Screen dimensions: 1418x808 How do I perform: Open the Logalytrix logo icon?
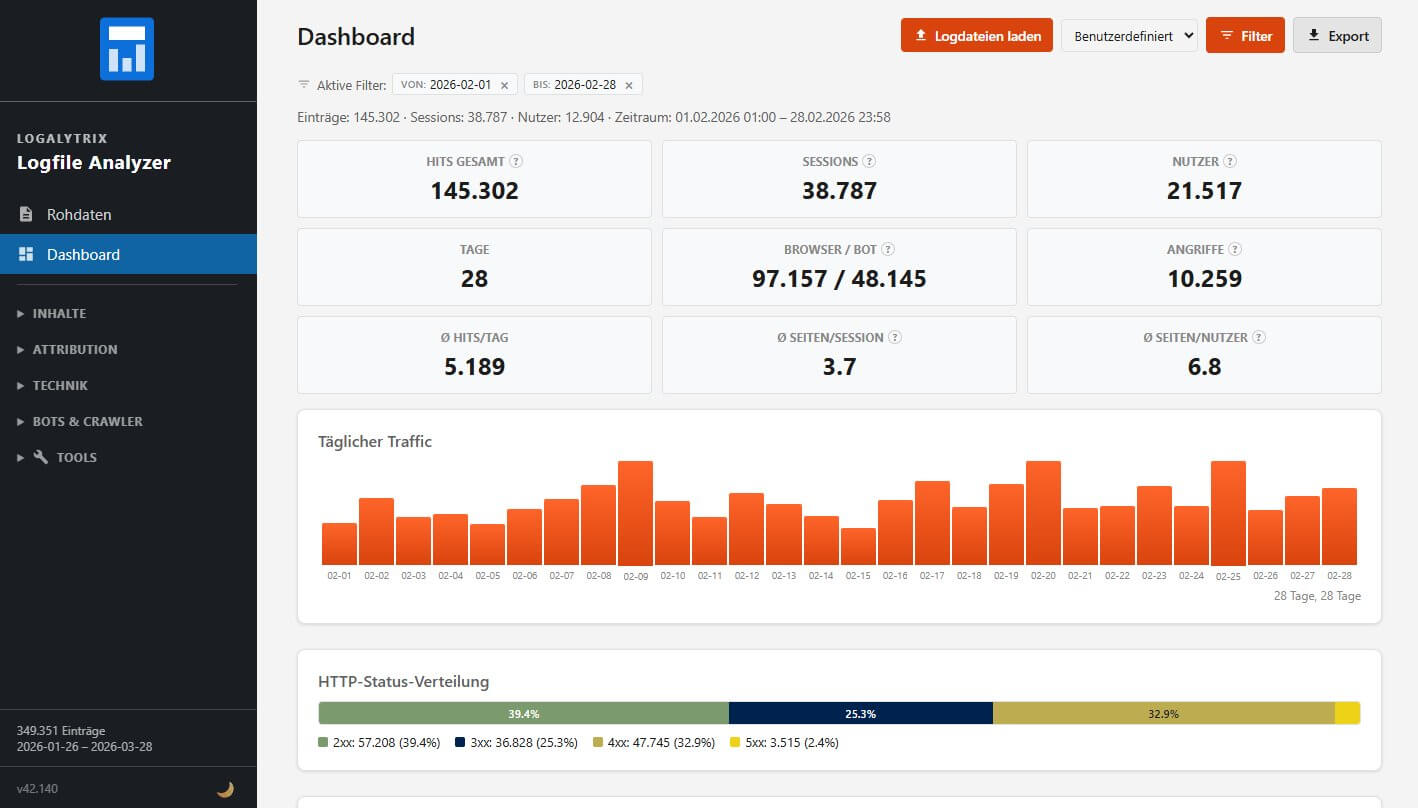click(x=128, y=47)
